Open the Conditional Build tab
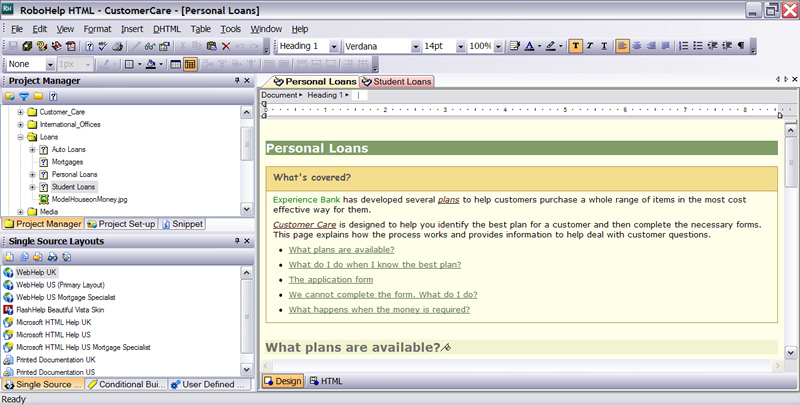800x405 pixels. coord(127,385)
